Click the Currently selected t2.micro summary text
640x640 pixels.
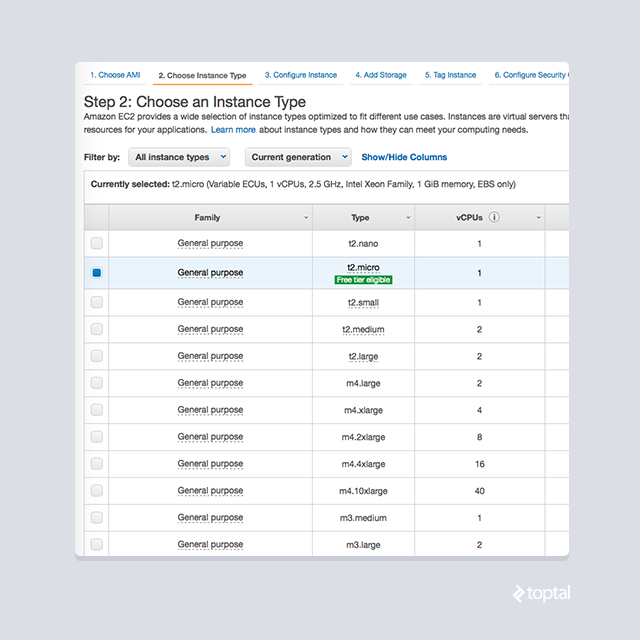(303, 184)
